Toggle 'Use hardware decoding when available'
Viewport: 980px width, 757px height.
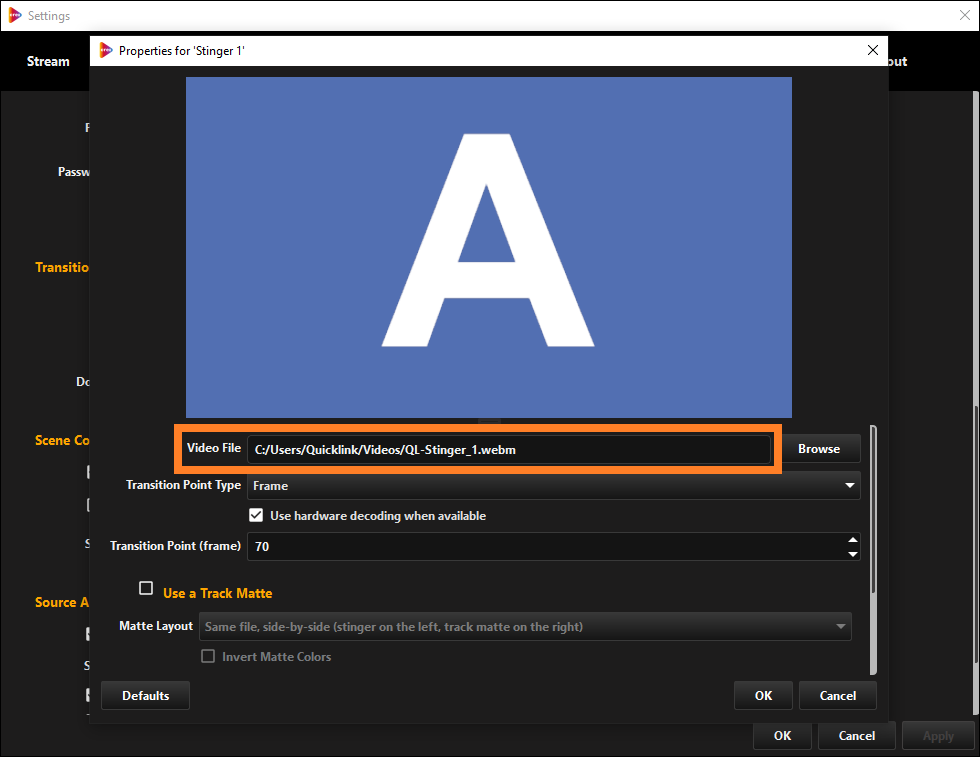click(x=256, y=516)
